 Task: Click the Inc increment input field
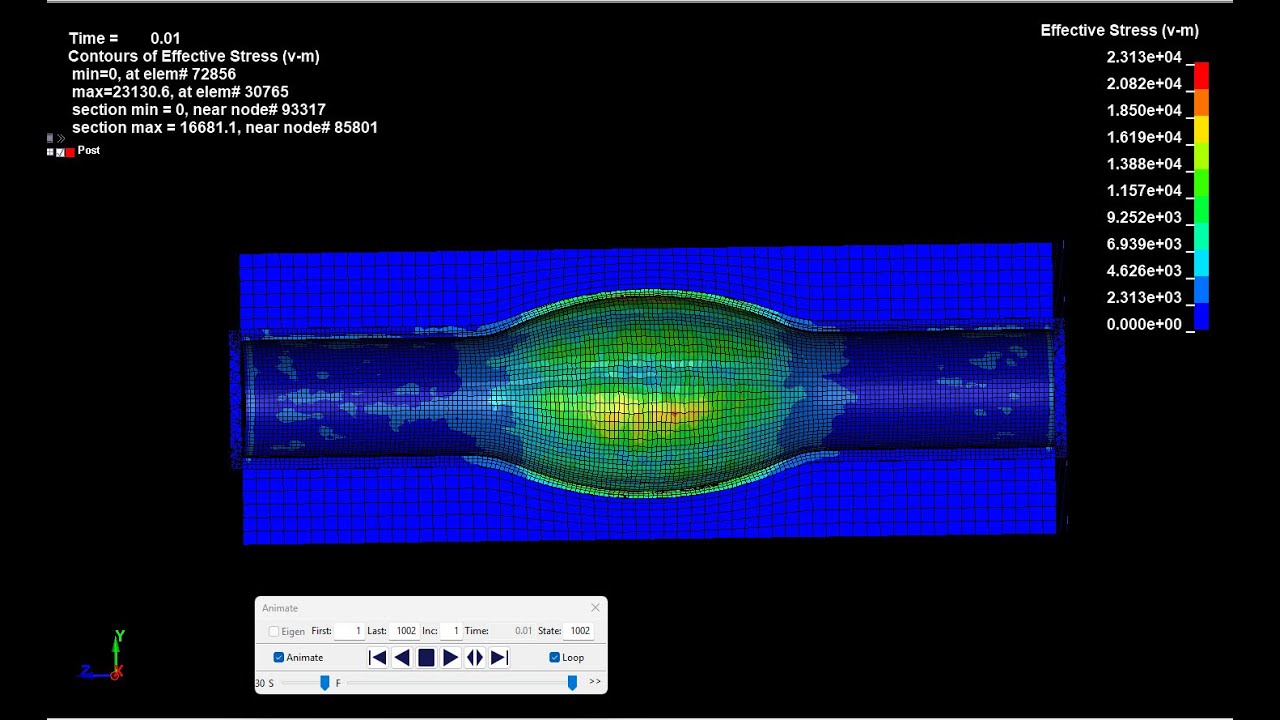point(451,631)
